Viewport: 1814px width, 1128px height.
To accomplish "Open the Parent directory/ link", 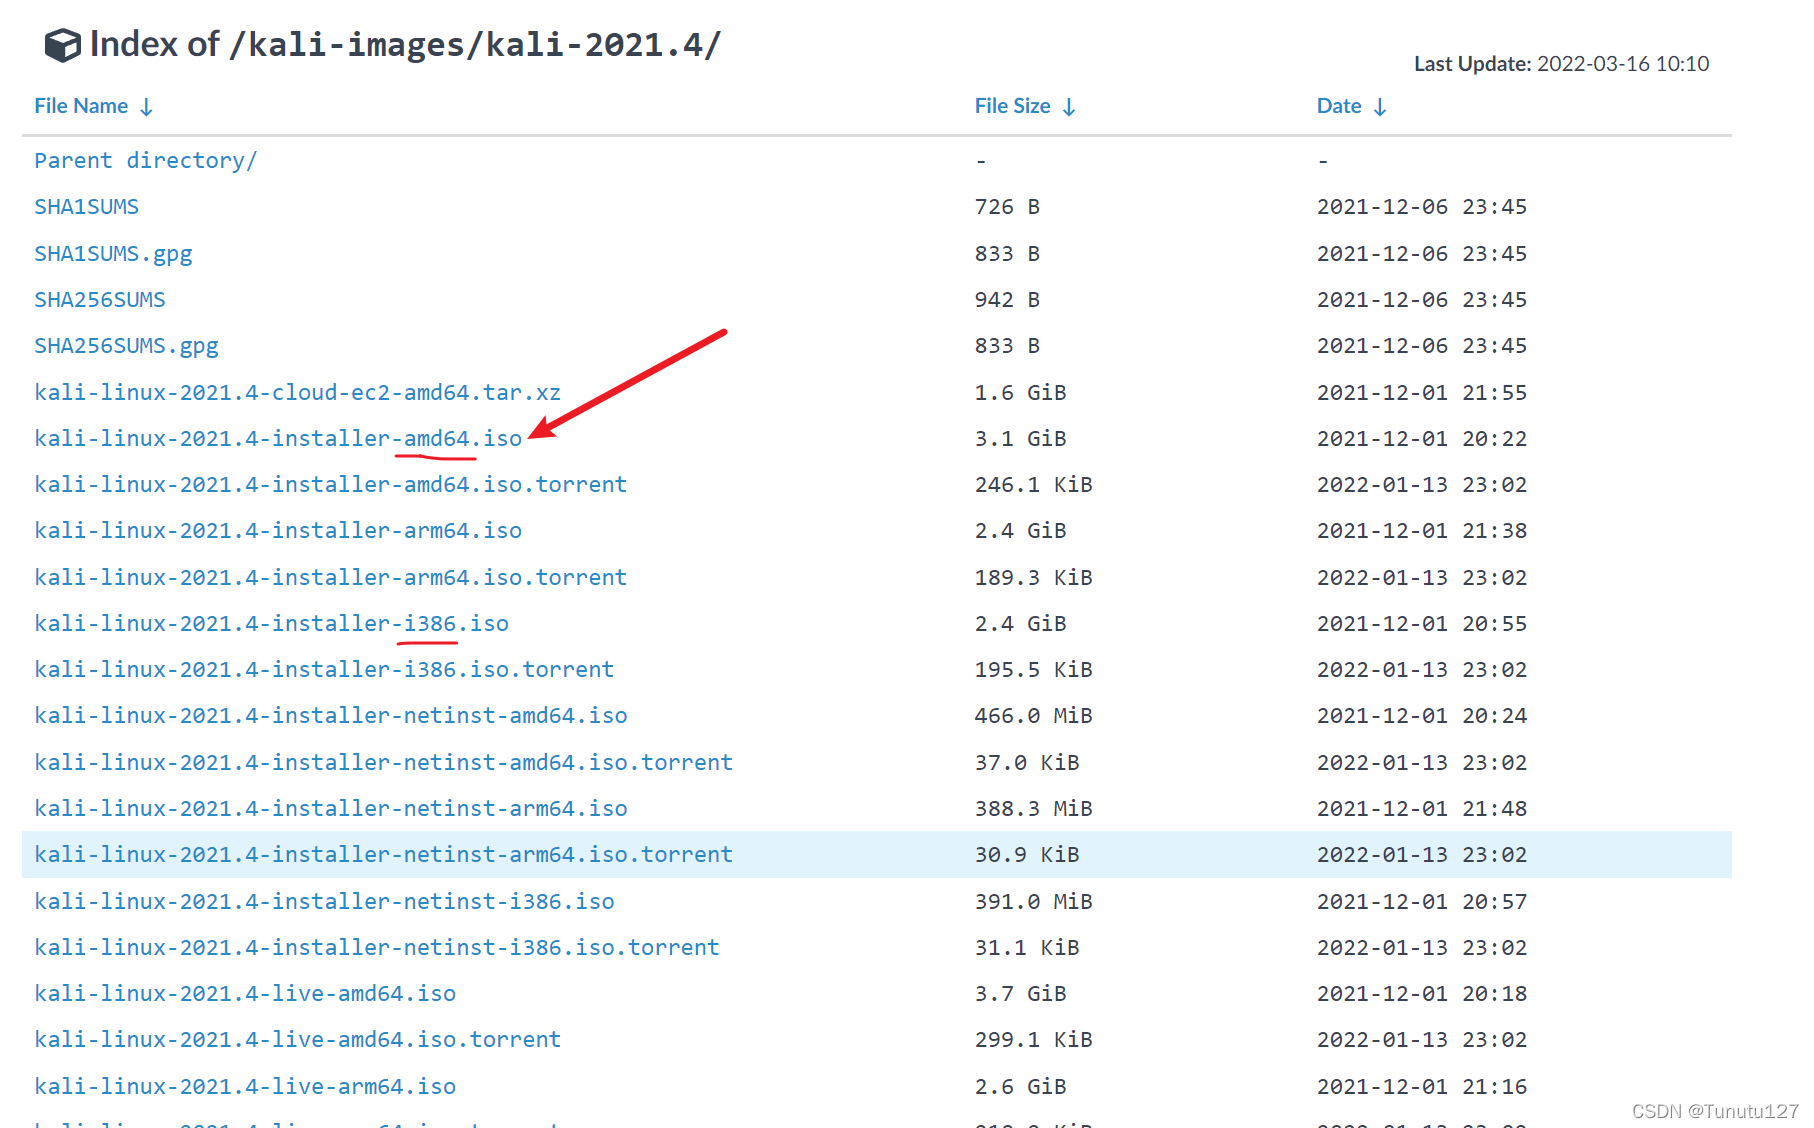I will 146,161.
